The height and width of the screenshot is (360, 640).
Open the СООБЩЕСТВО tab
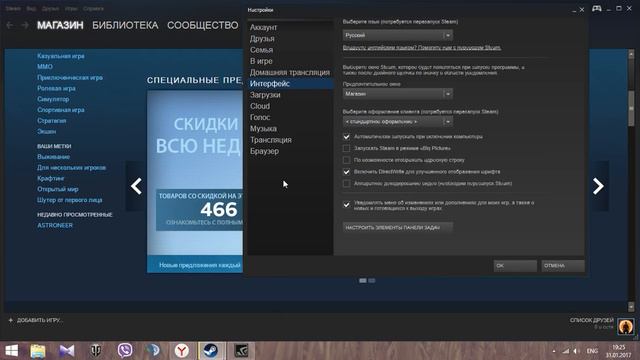coord(202,25)
